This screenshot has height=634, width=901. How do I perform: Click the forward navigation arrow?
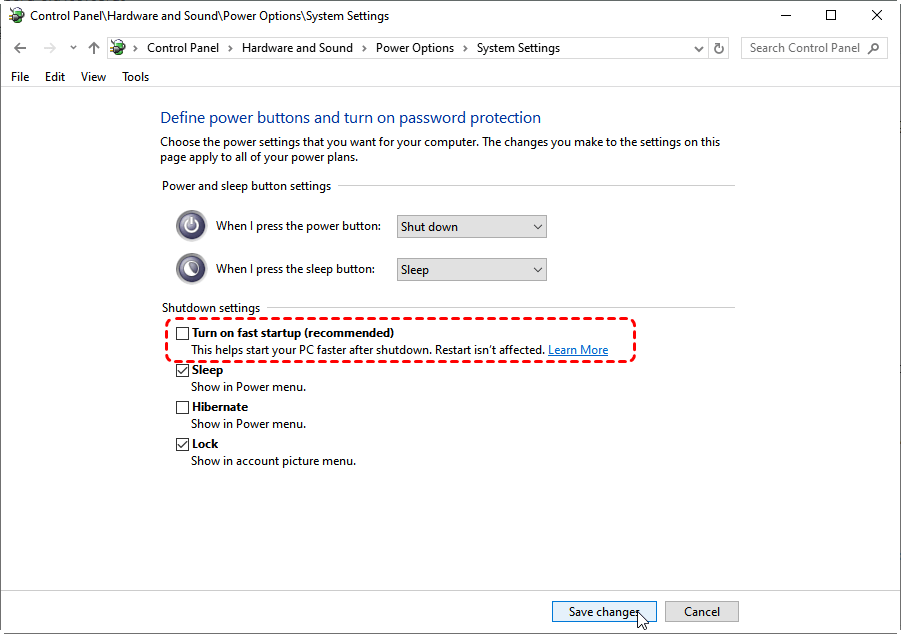click(50, 48)
